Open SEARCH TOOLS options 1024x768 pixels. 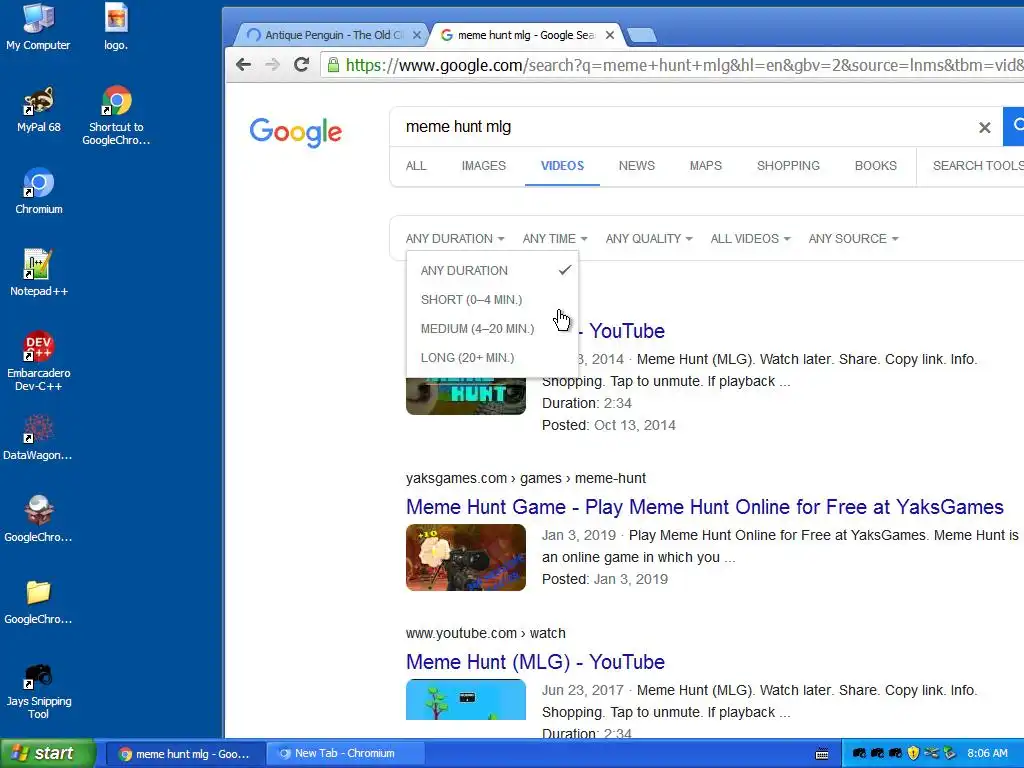point(978,166)
